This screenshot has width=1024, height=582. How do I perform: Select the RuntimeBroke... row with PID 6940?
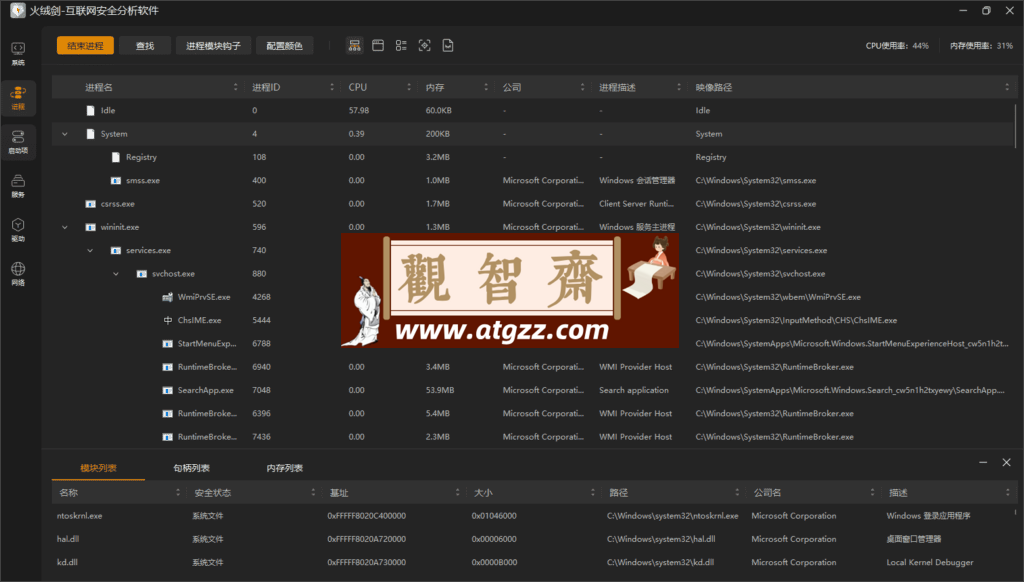click(532, 367)
